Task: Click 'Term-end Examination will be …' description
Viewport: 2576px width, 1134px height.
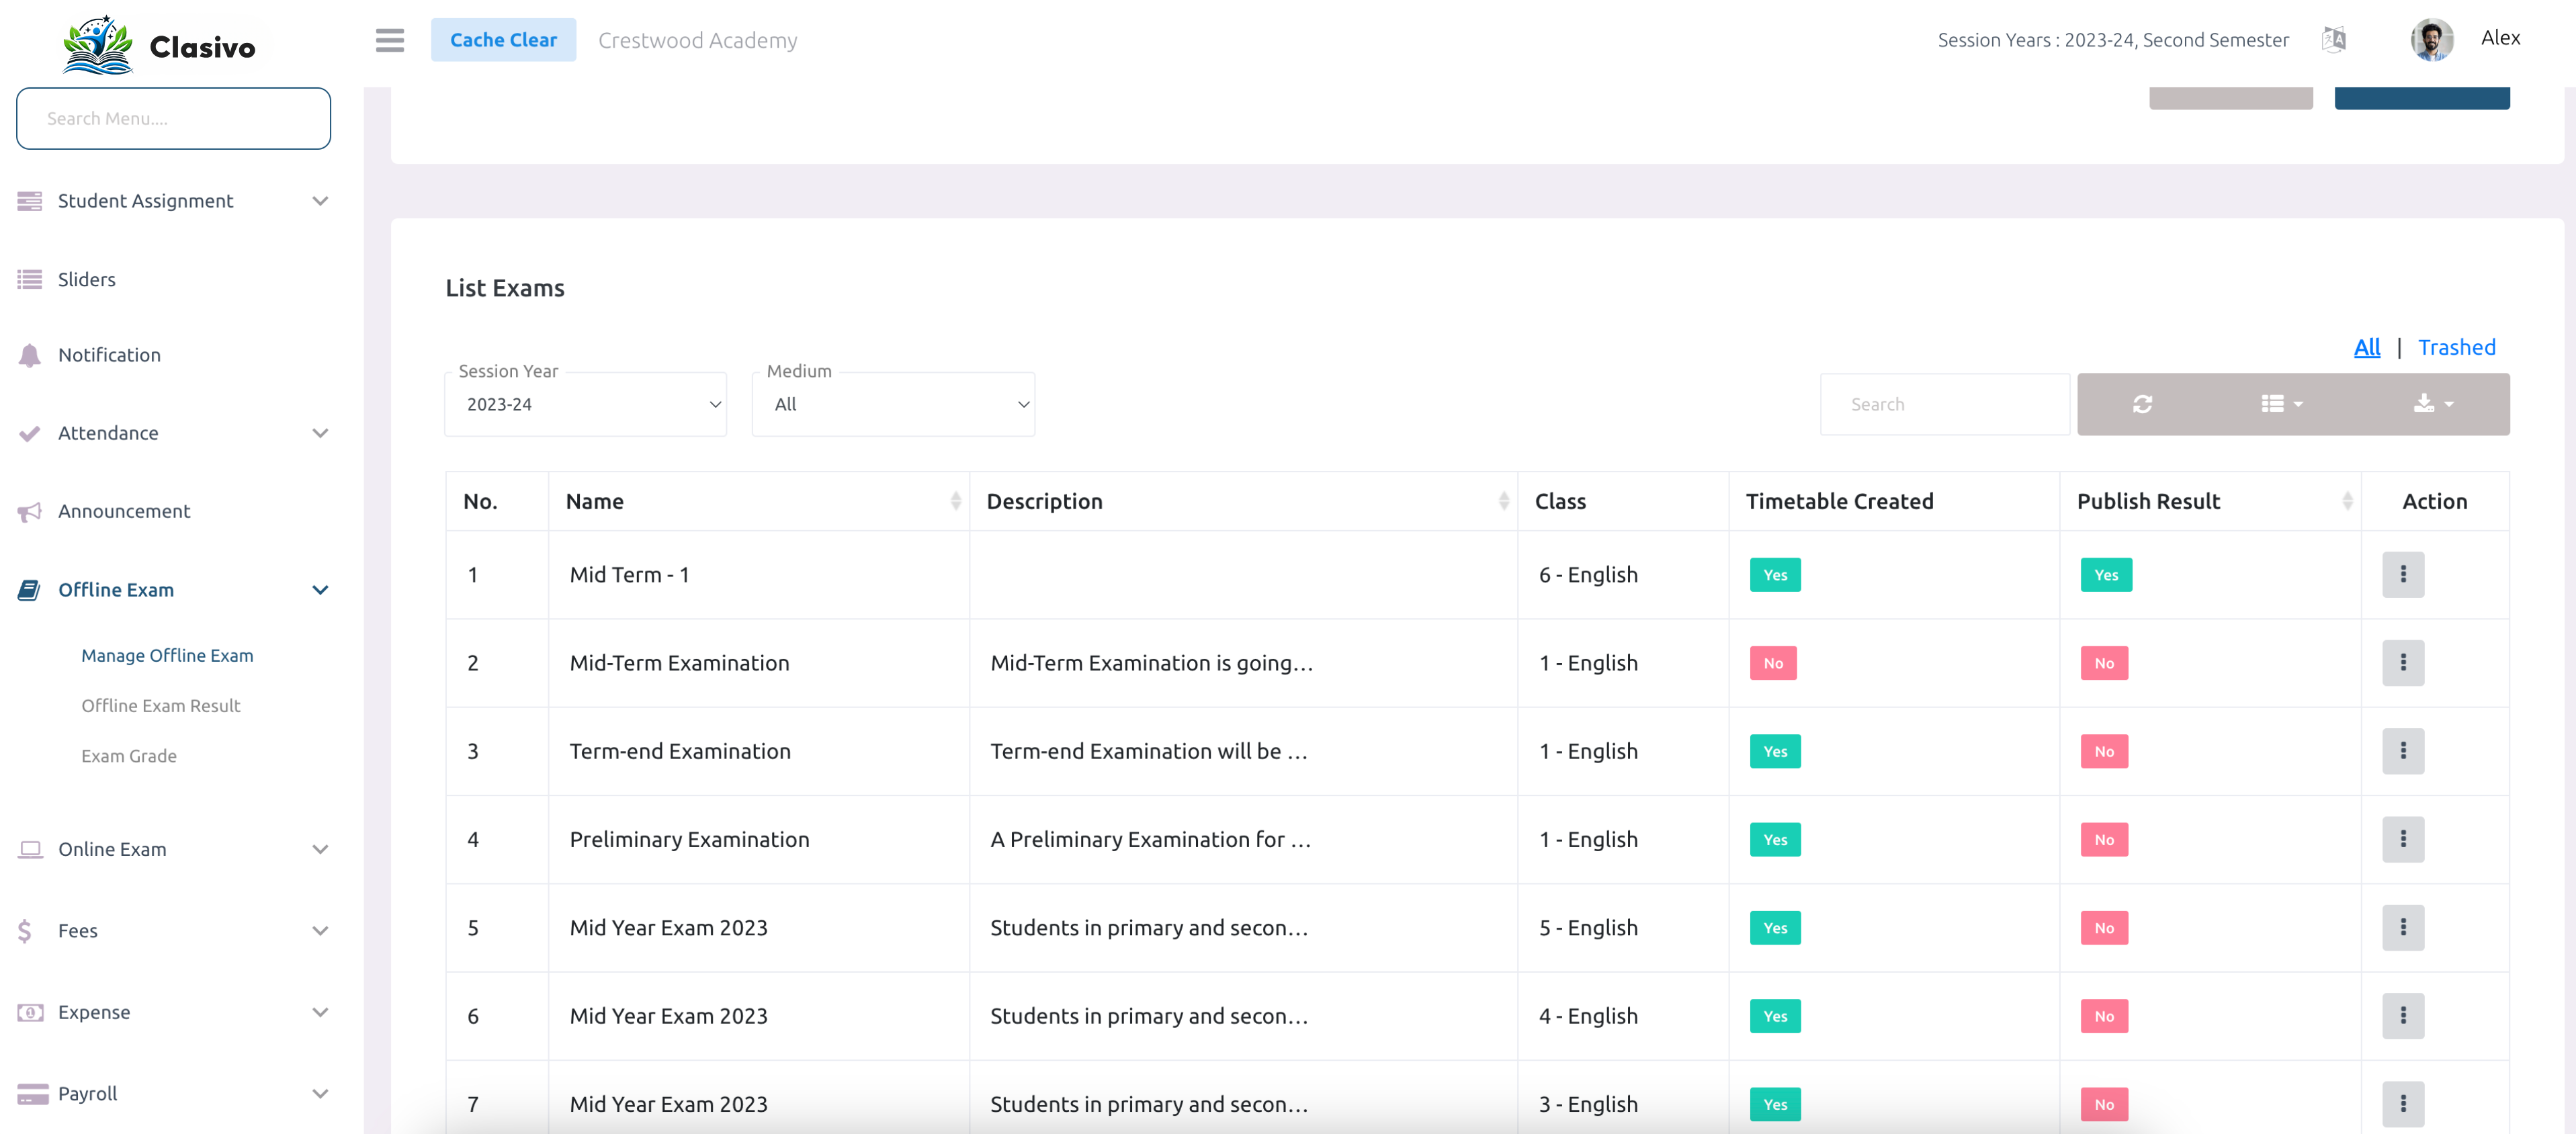Action: click(x=1148, y=751)
